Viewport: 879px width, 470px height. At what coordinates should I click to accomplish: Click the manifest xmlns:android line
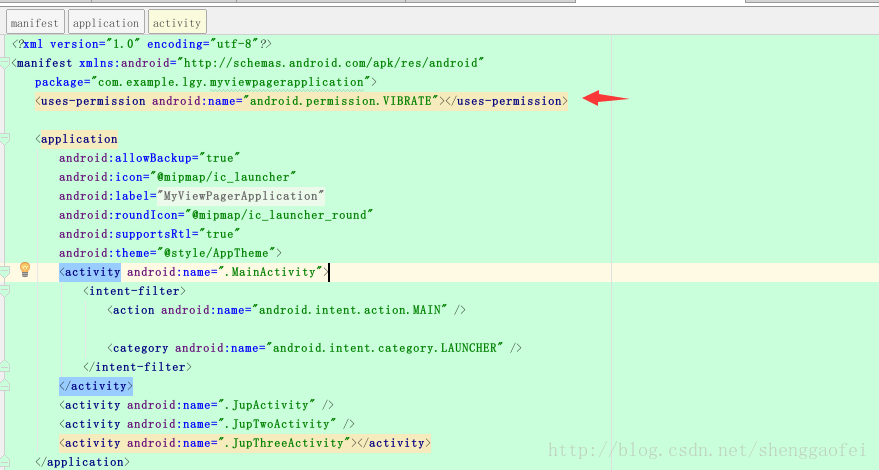point(248,63)
